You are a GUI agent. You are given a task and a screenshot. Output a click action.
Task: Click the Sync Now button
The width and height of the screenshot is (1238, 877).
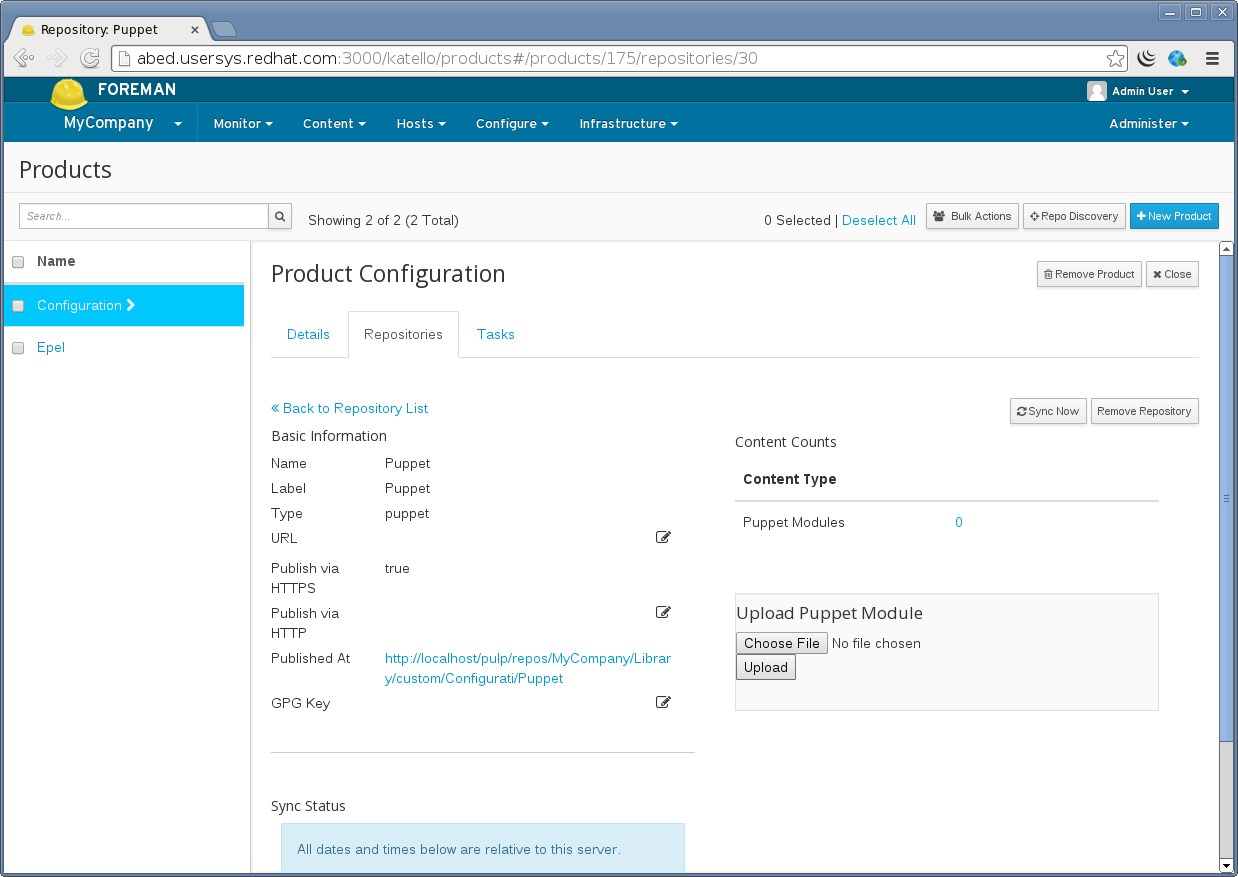coord(1048,411)
